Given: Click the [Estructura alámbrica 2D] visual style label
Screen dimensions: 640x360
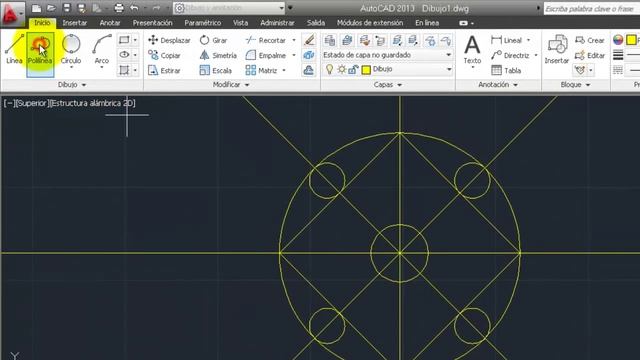Looking at the screenshot, I should [92, 103].
